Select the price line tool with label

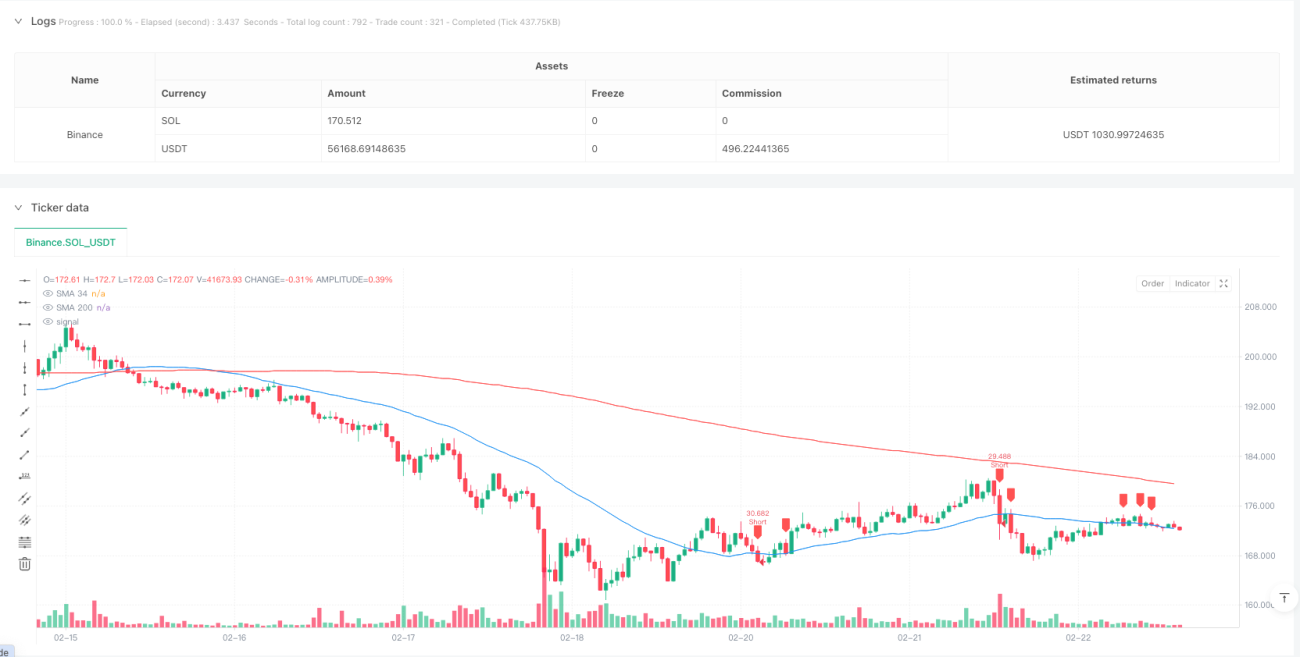[25, 476]
